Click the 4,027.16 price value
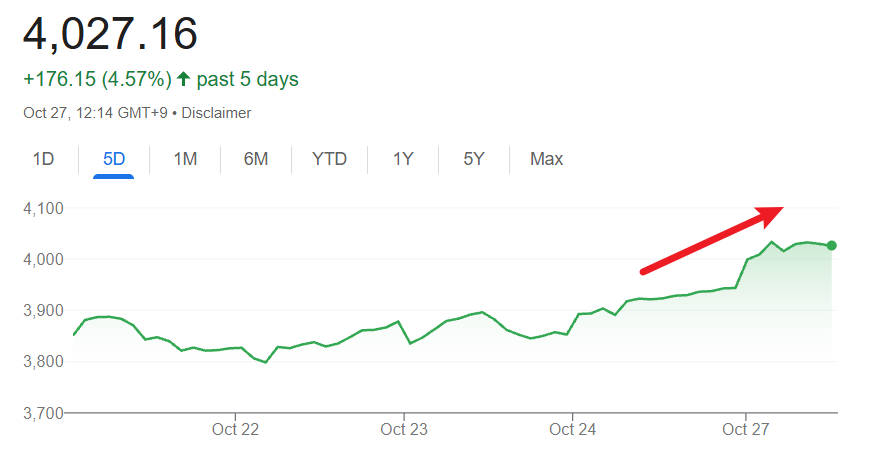This screenshot has width=882, height=456. pos(111,34)
